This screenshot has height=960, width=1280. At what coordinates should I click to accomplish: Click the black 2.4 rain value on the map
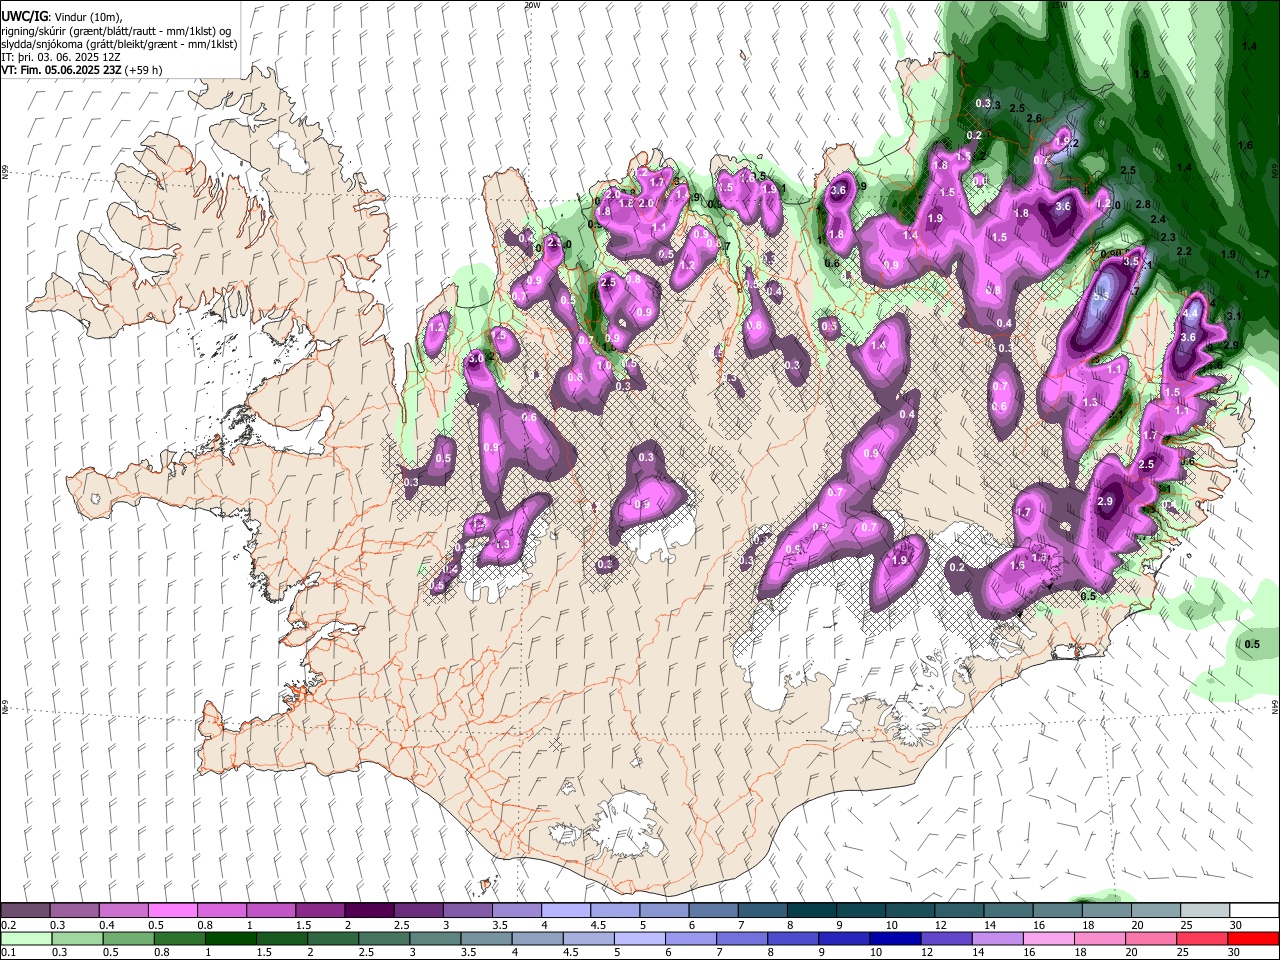coord(1159,219)
